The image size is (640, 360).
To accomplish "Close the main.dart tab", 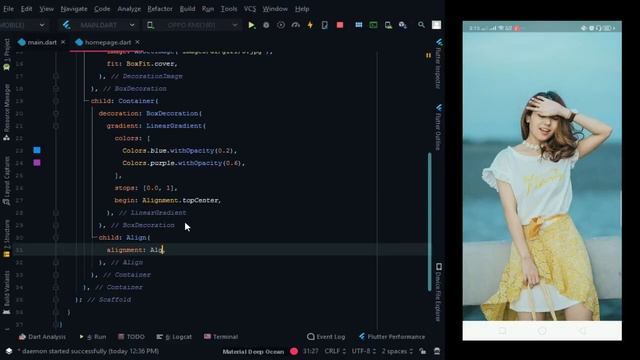I will tap(63, 42).
